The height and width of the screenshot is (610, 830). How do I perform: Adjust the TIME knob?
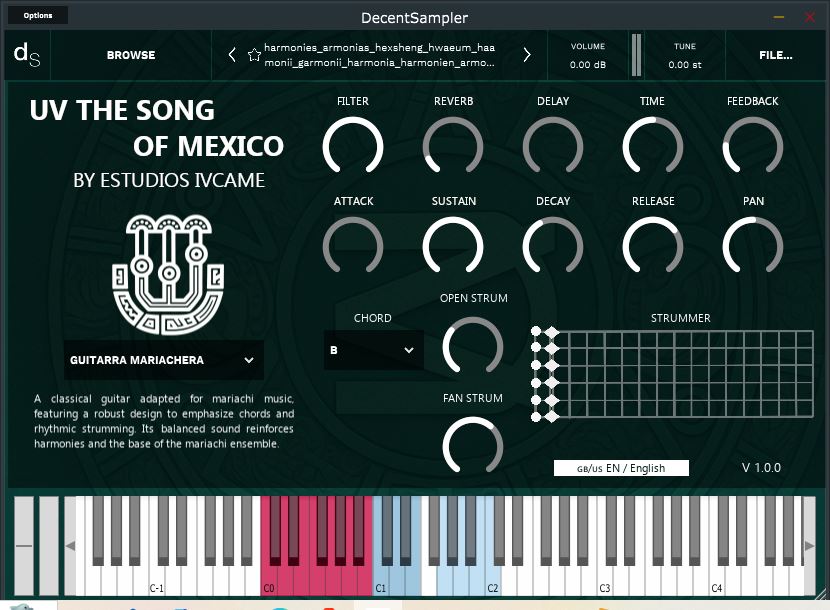(653, 146)
